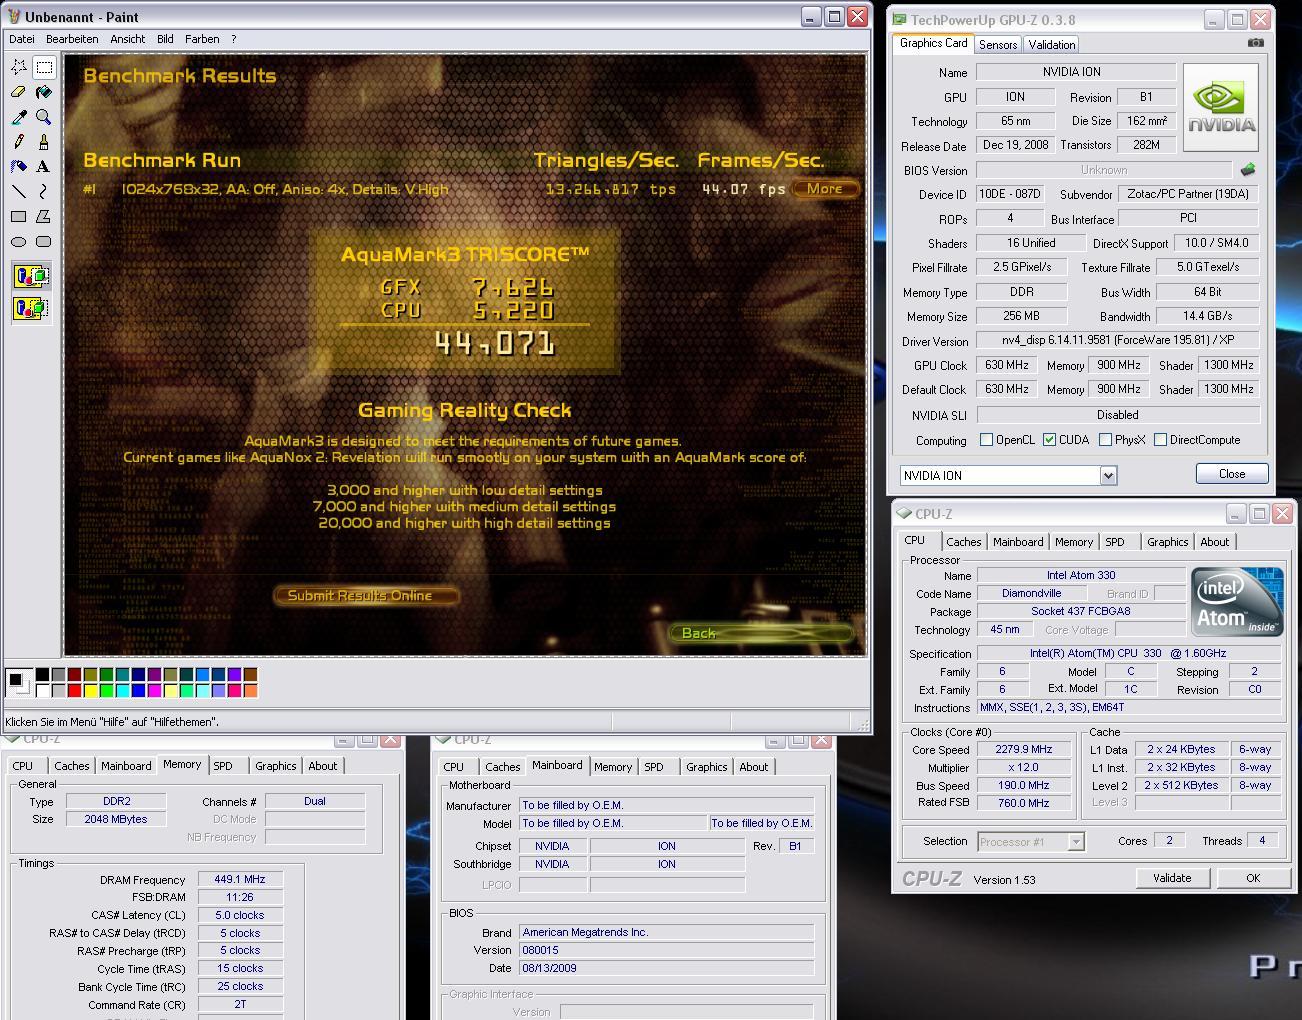Viewport: 1302px width, 1020px height.
Task: Open the Processor #1 selection dropdown
Action: tap(1076, 842)
